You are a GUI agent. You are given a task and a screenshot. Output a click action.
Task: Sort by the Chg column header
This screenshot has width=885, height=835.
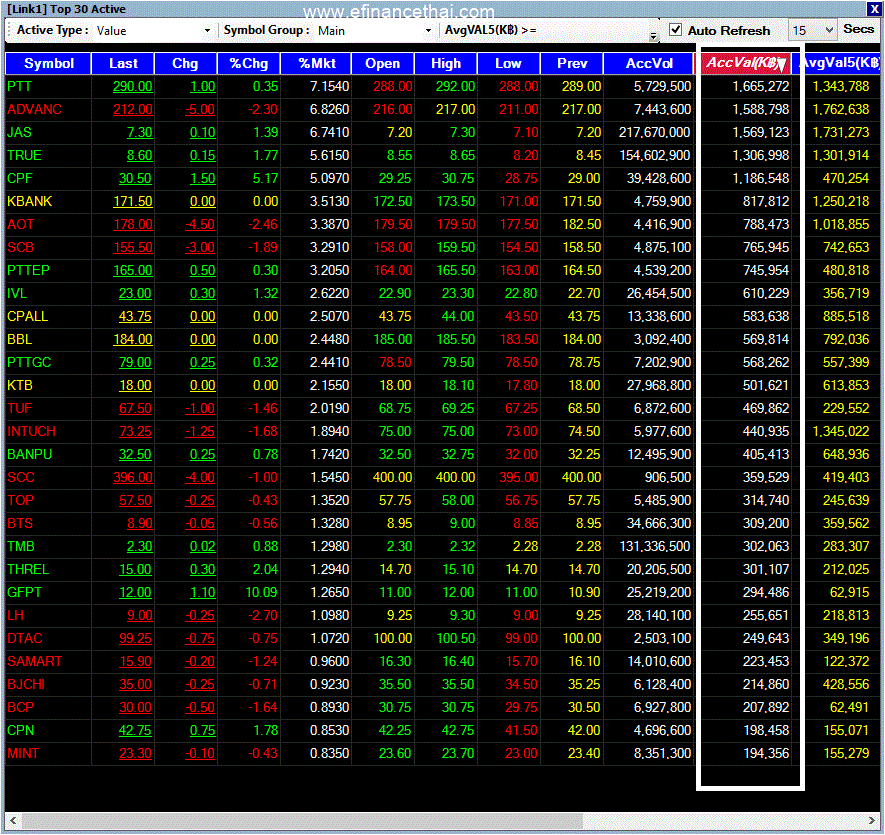(186, 63)
